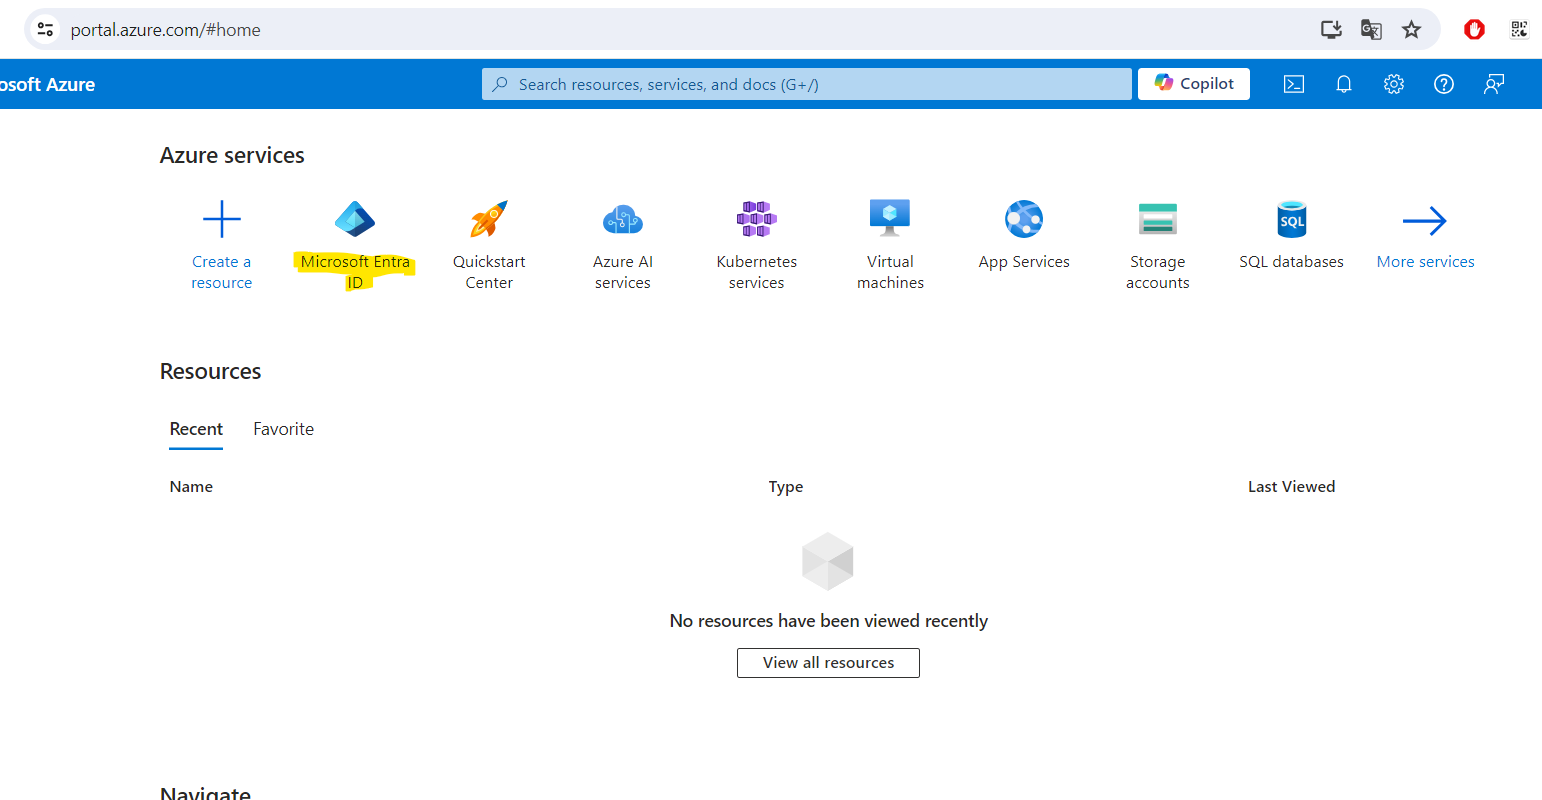Open Copilot
1542x800 pixels.
pyautogui.click(x=1194, y=84)
